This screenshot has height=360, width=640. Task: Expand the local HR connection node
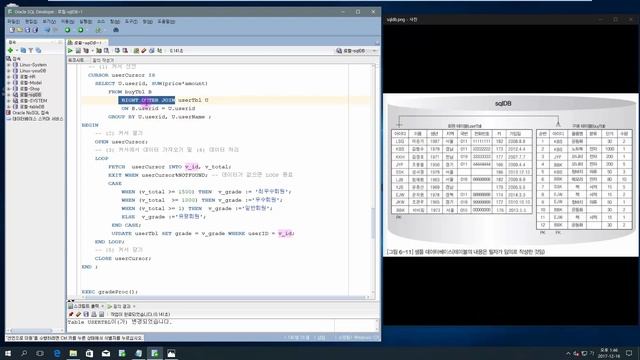coord(9,77)
